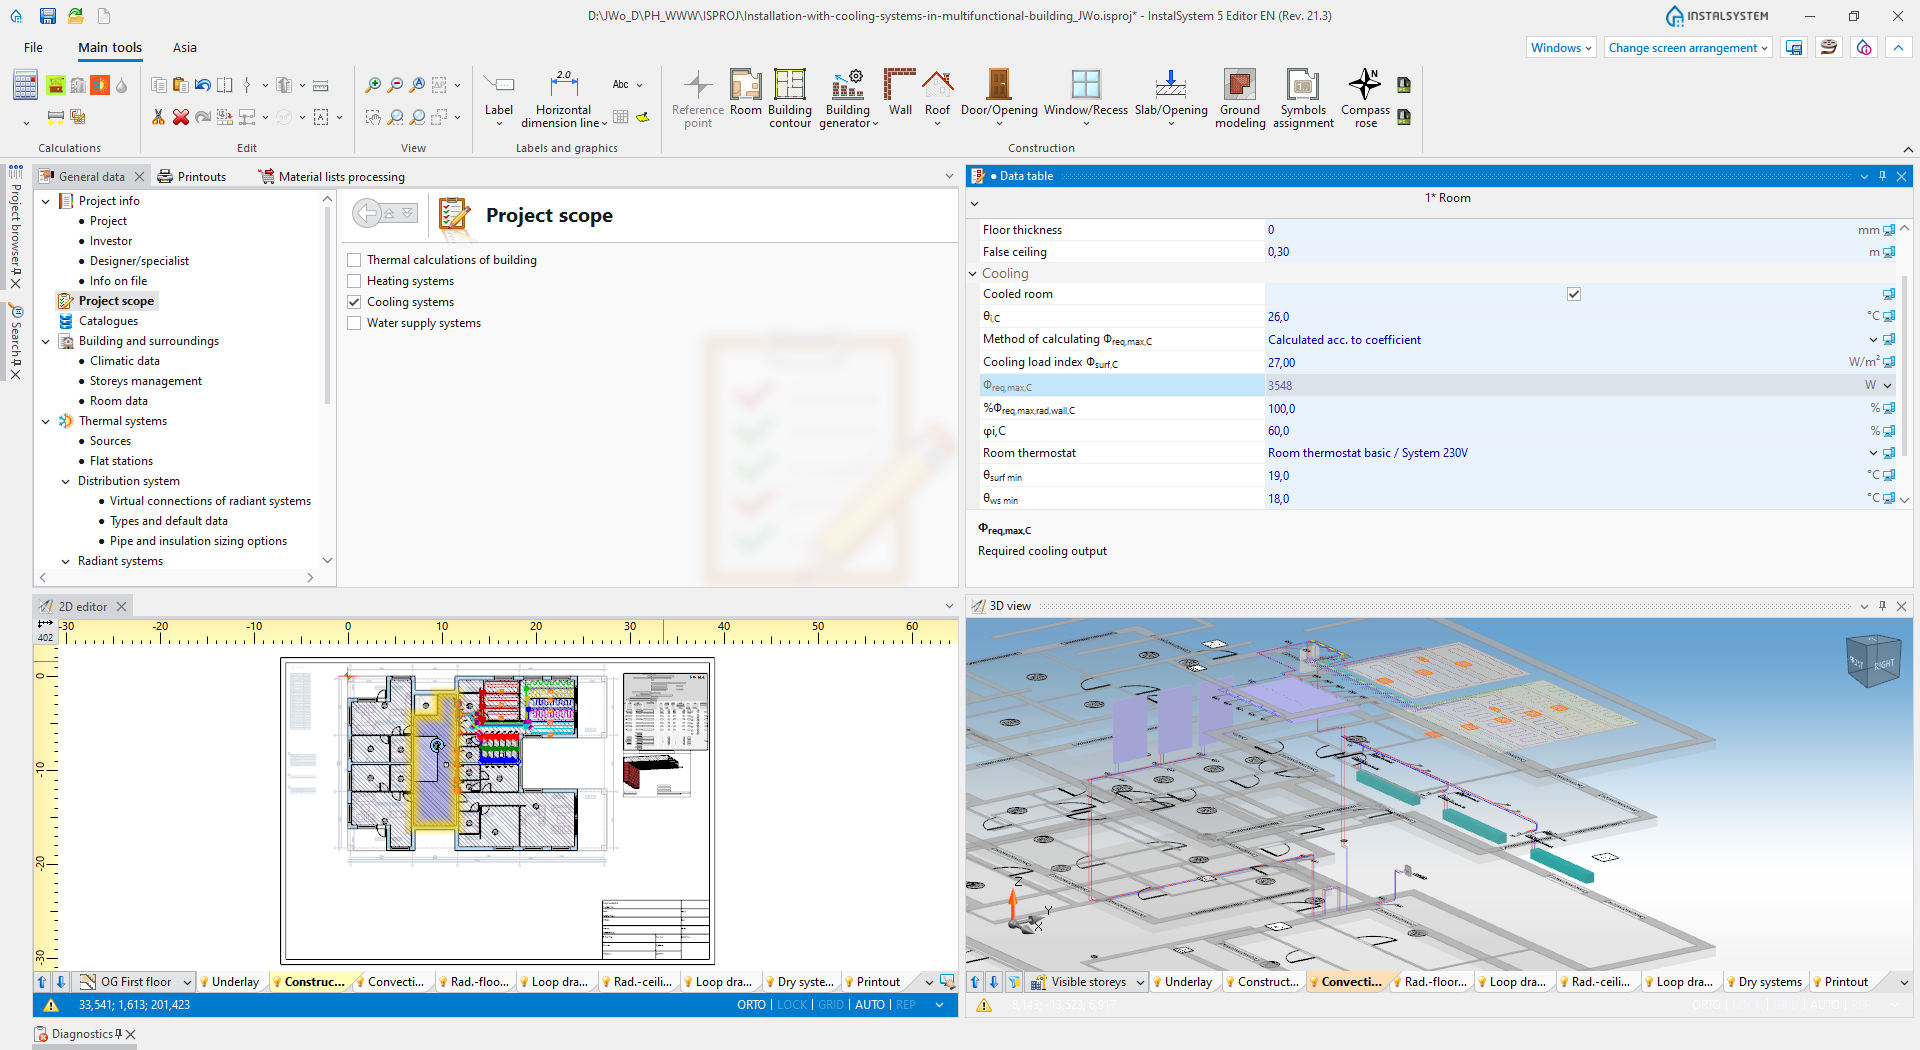Screen dimensions: 1920x1050
Task: Edit the Cooling load index value 27,00
Action: [1554, 363]
